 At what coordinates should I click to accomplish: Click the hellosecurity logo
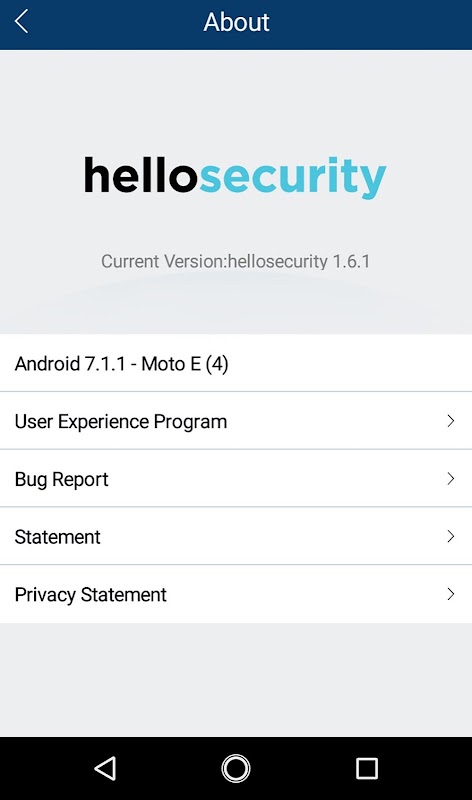point(235,177)
